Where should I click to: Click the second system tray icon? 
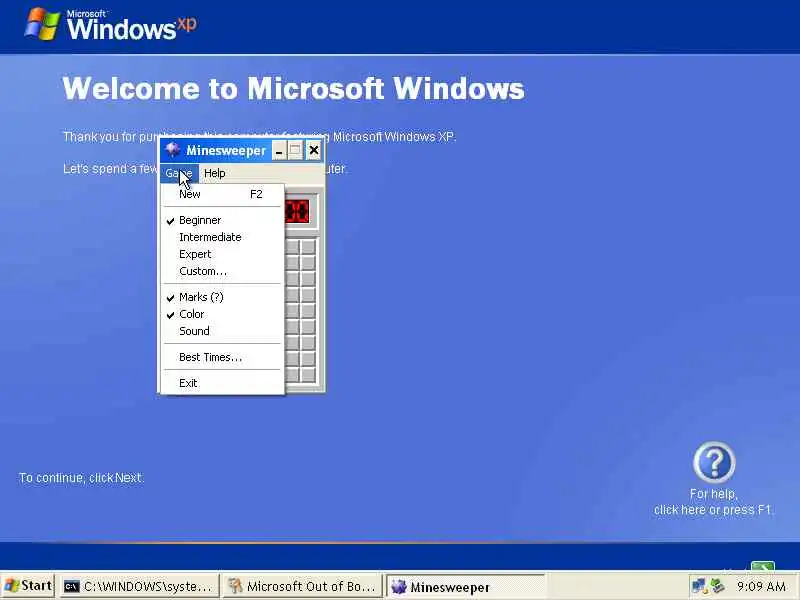(x=717, y=586)
